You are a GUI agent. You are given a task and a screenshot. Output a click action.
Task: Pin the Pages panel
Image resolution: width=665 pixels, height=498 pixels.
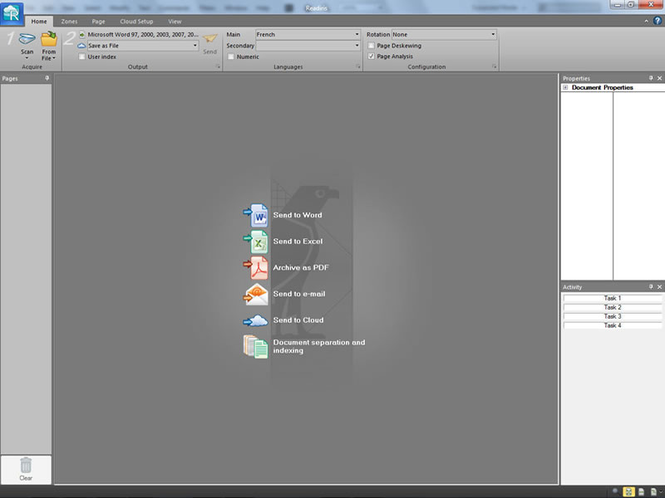(x=47, y=78)
